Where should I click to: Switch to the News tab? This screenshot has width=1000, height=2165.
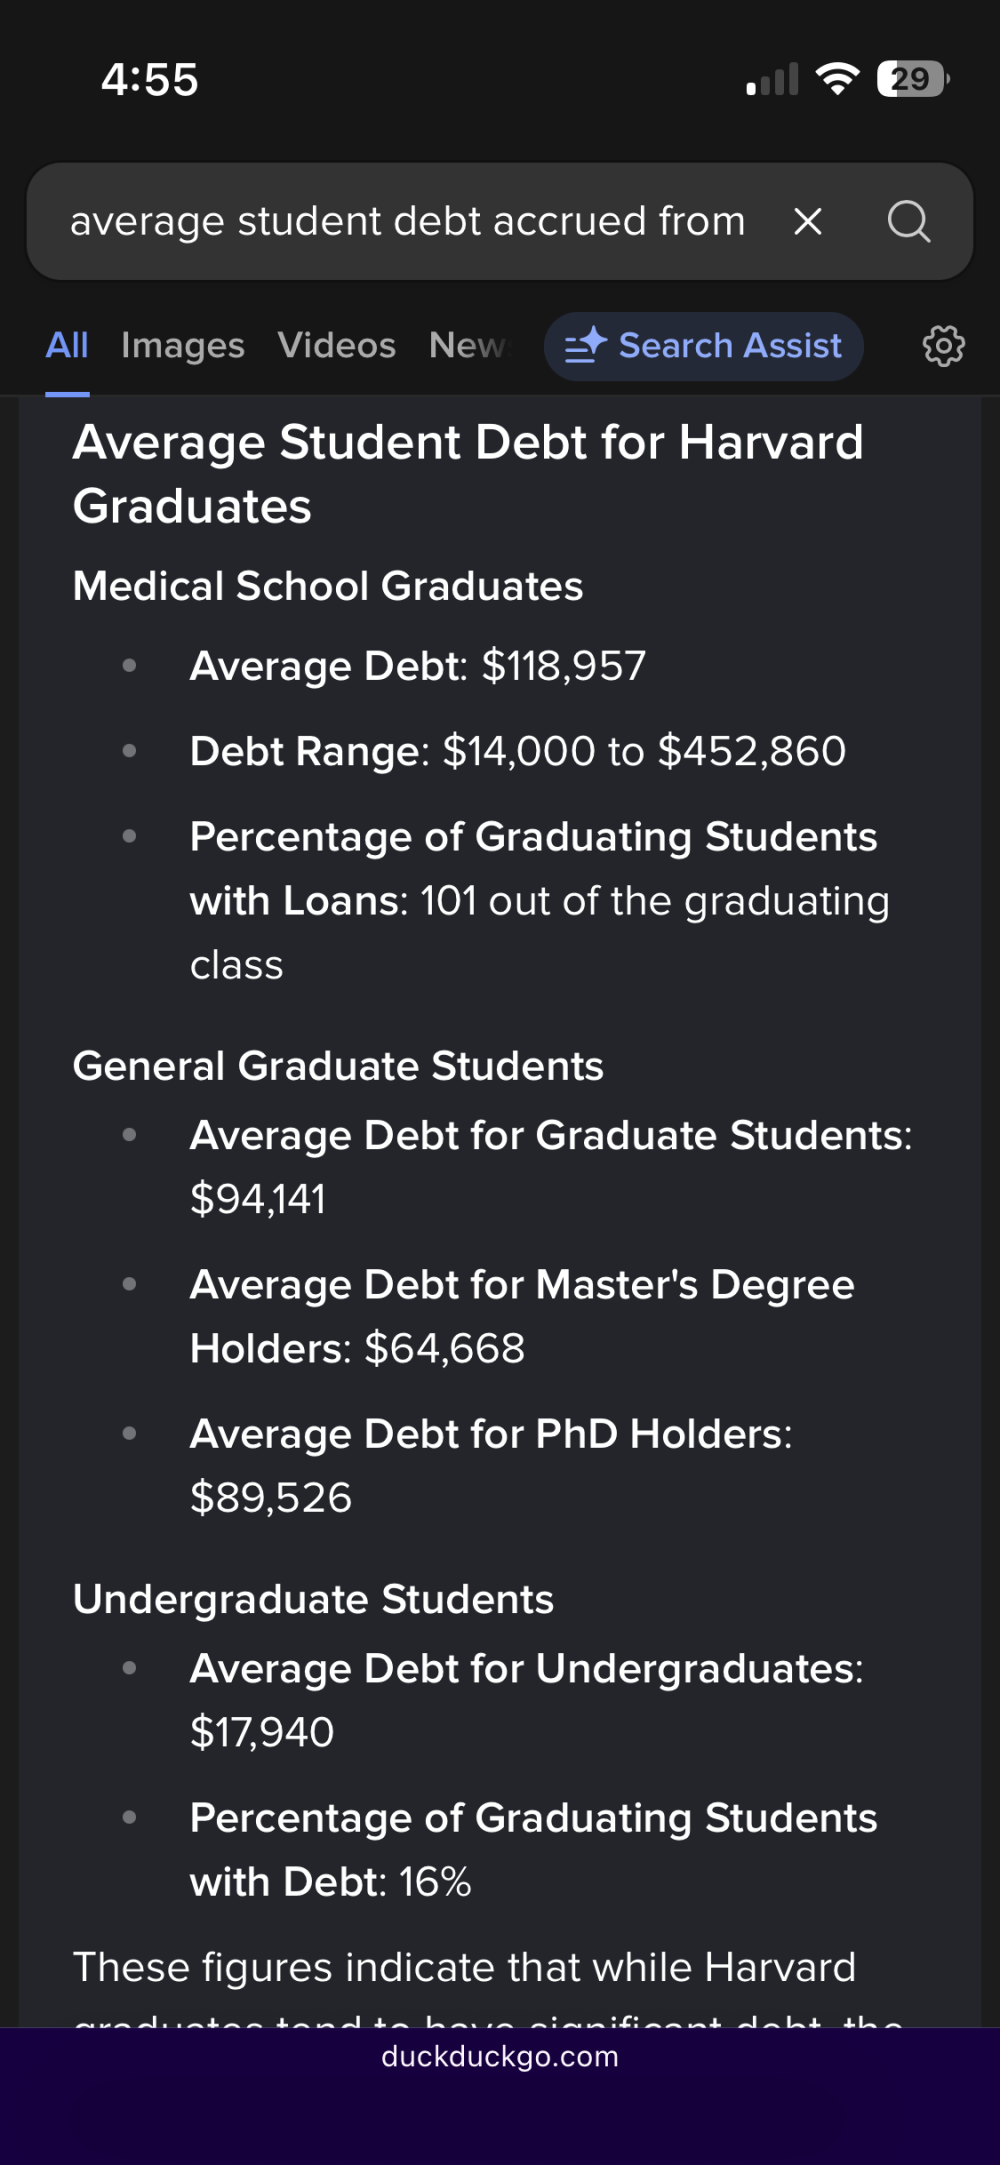(x=468, y=346)
